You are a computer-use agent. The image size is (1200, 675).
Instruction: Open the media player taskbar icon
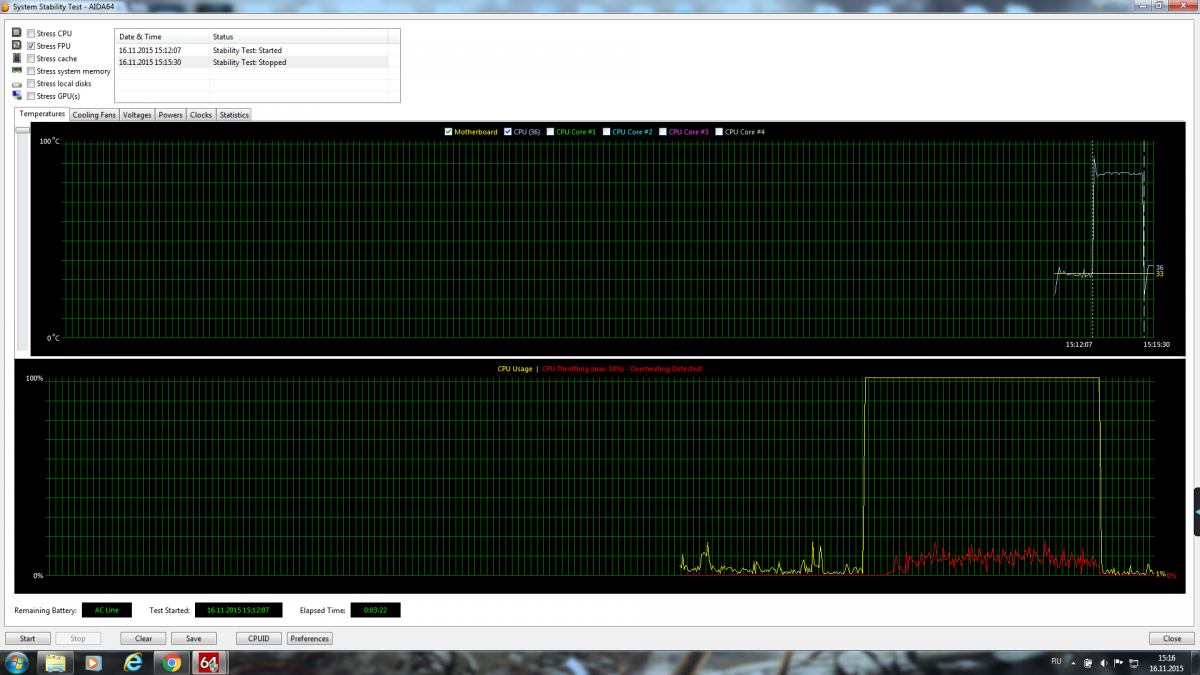pyautogui.click(x=93, y=662)
